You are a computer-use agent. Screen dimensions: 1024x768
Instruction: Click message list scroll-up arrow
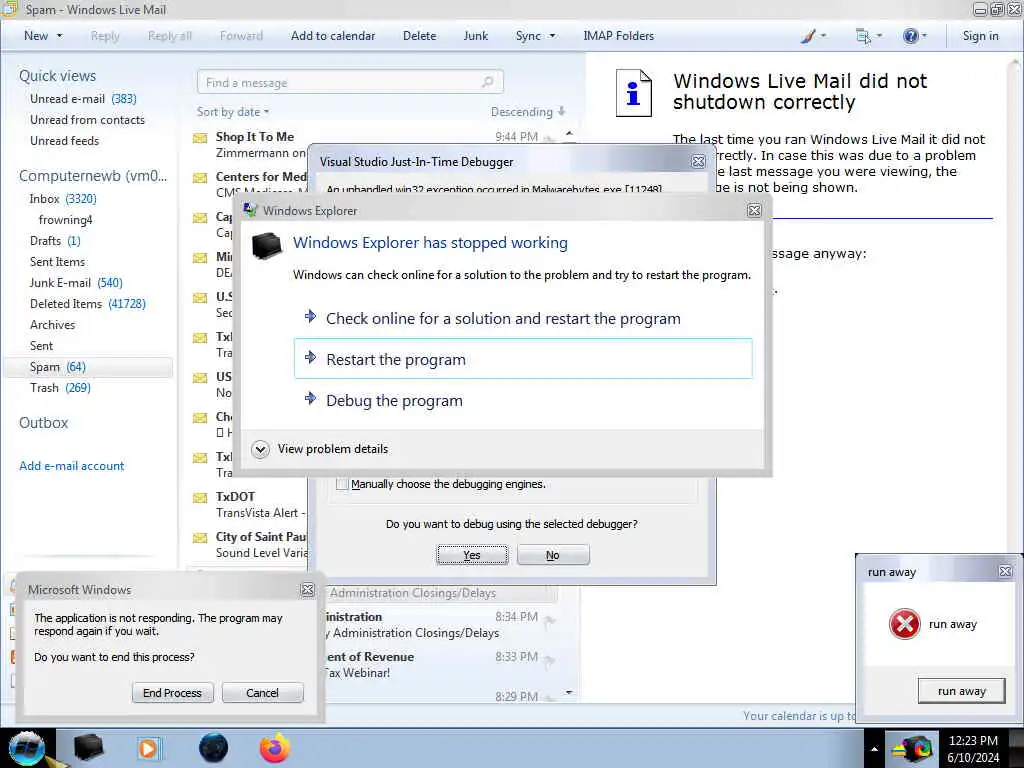pyautogui.click(x=569, y=133)
